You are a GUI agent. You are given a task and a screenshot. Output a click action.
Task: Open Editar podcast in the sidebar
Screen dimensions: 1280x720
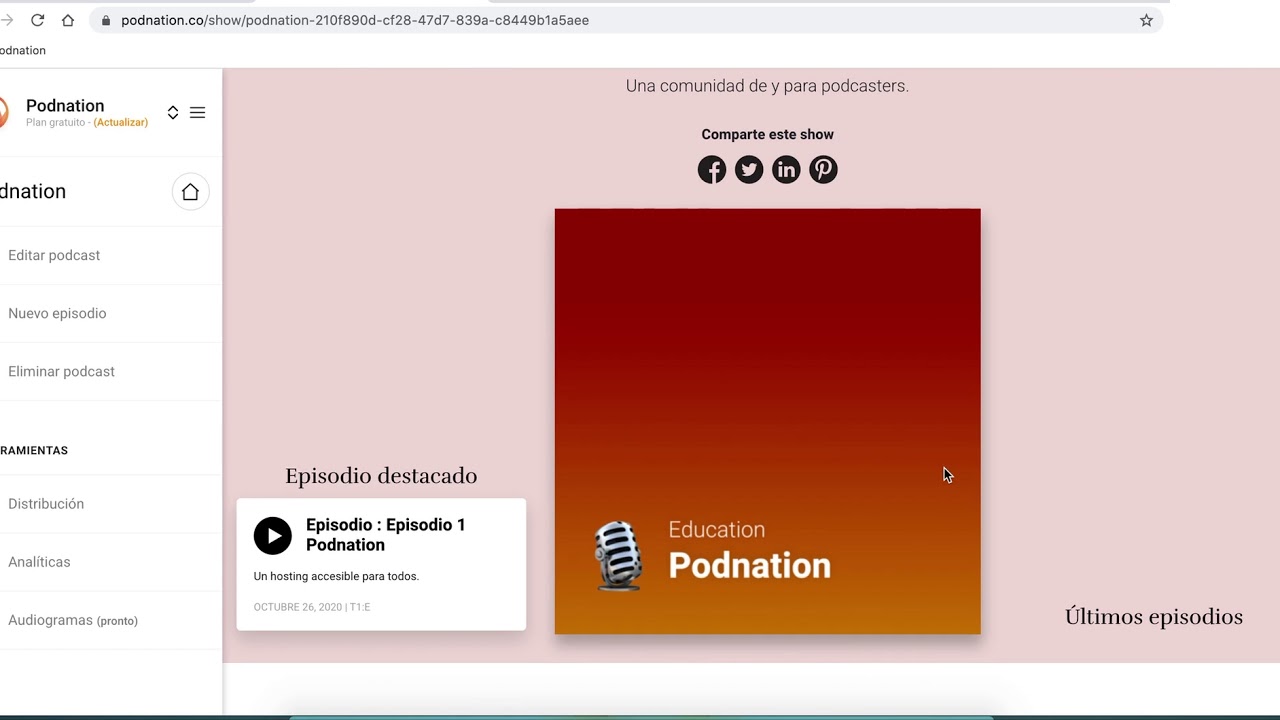pyautogui.click(x=54, y=255)
